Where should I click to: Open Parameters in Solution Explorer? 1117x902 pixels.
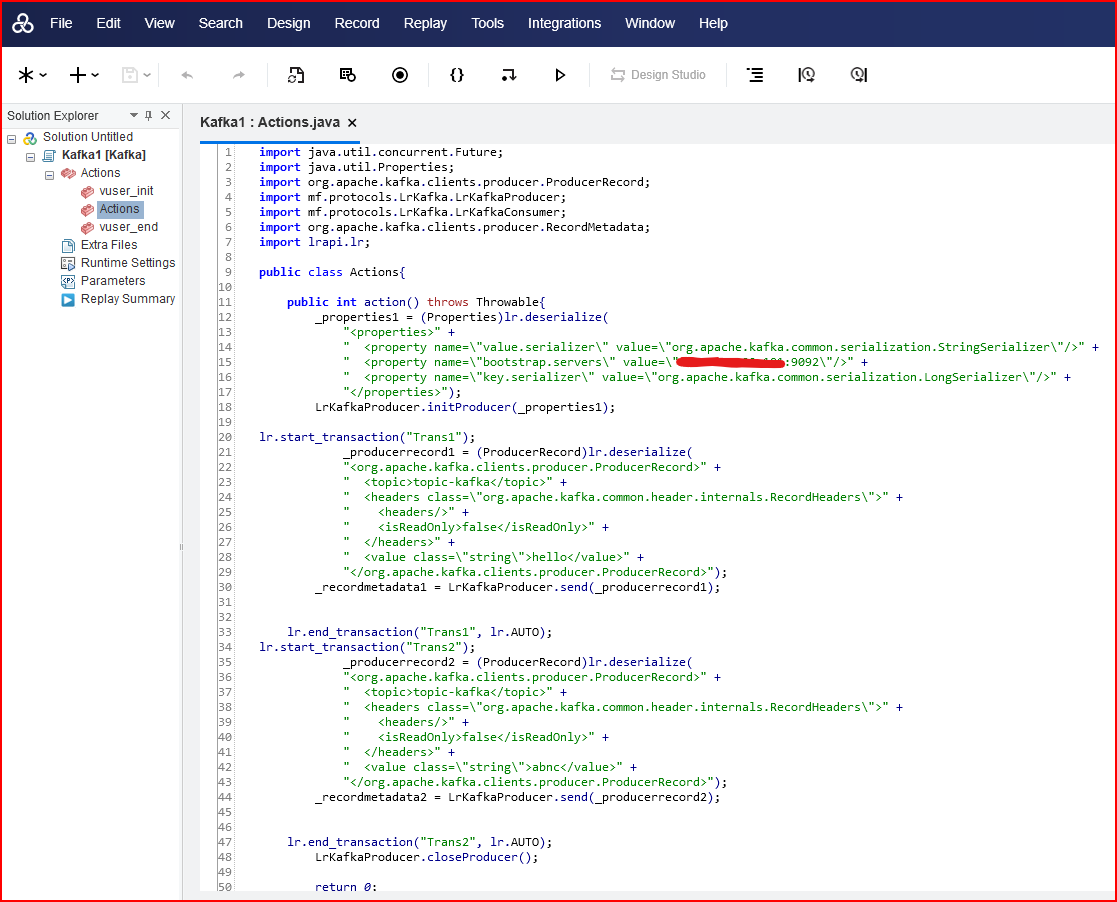(x=113, y=281)
